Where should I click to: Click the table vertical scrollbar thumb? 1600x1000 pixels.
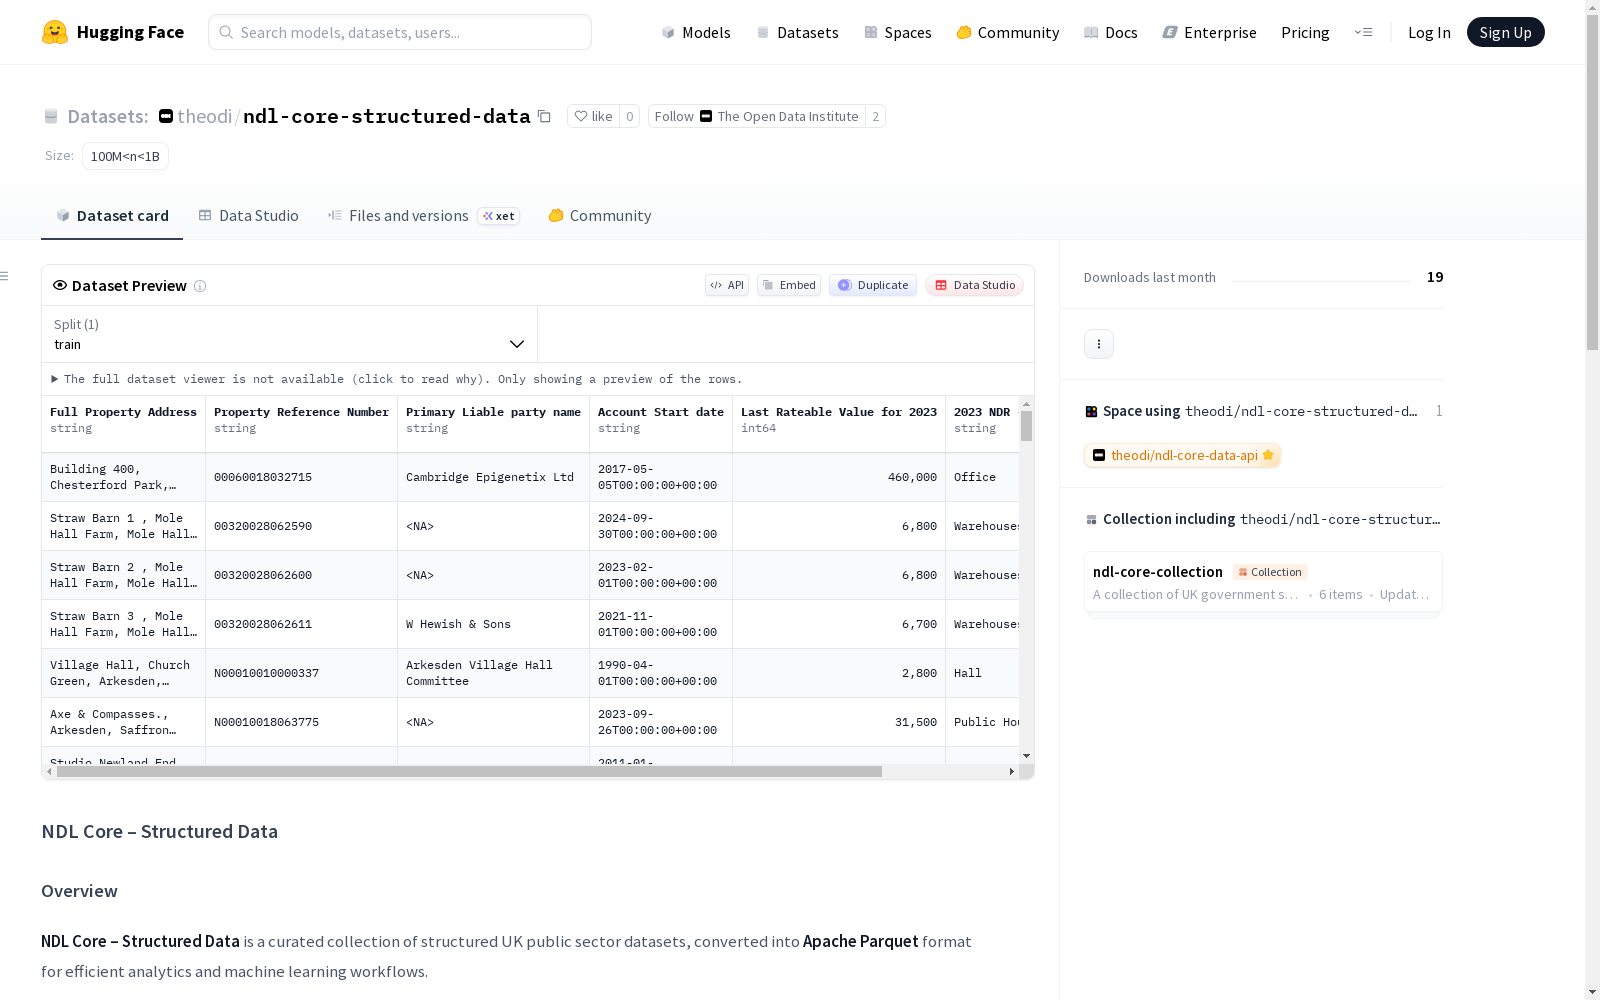pyautogui.click(x=1027, y=426)
